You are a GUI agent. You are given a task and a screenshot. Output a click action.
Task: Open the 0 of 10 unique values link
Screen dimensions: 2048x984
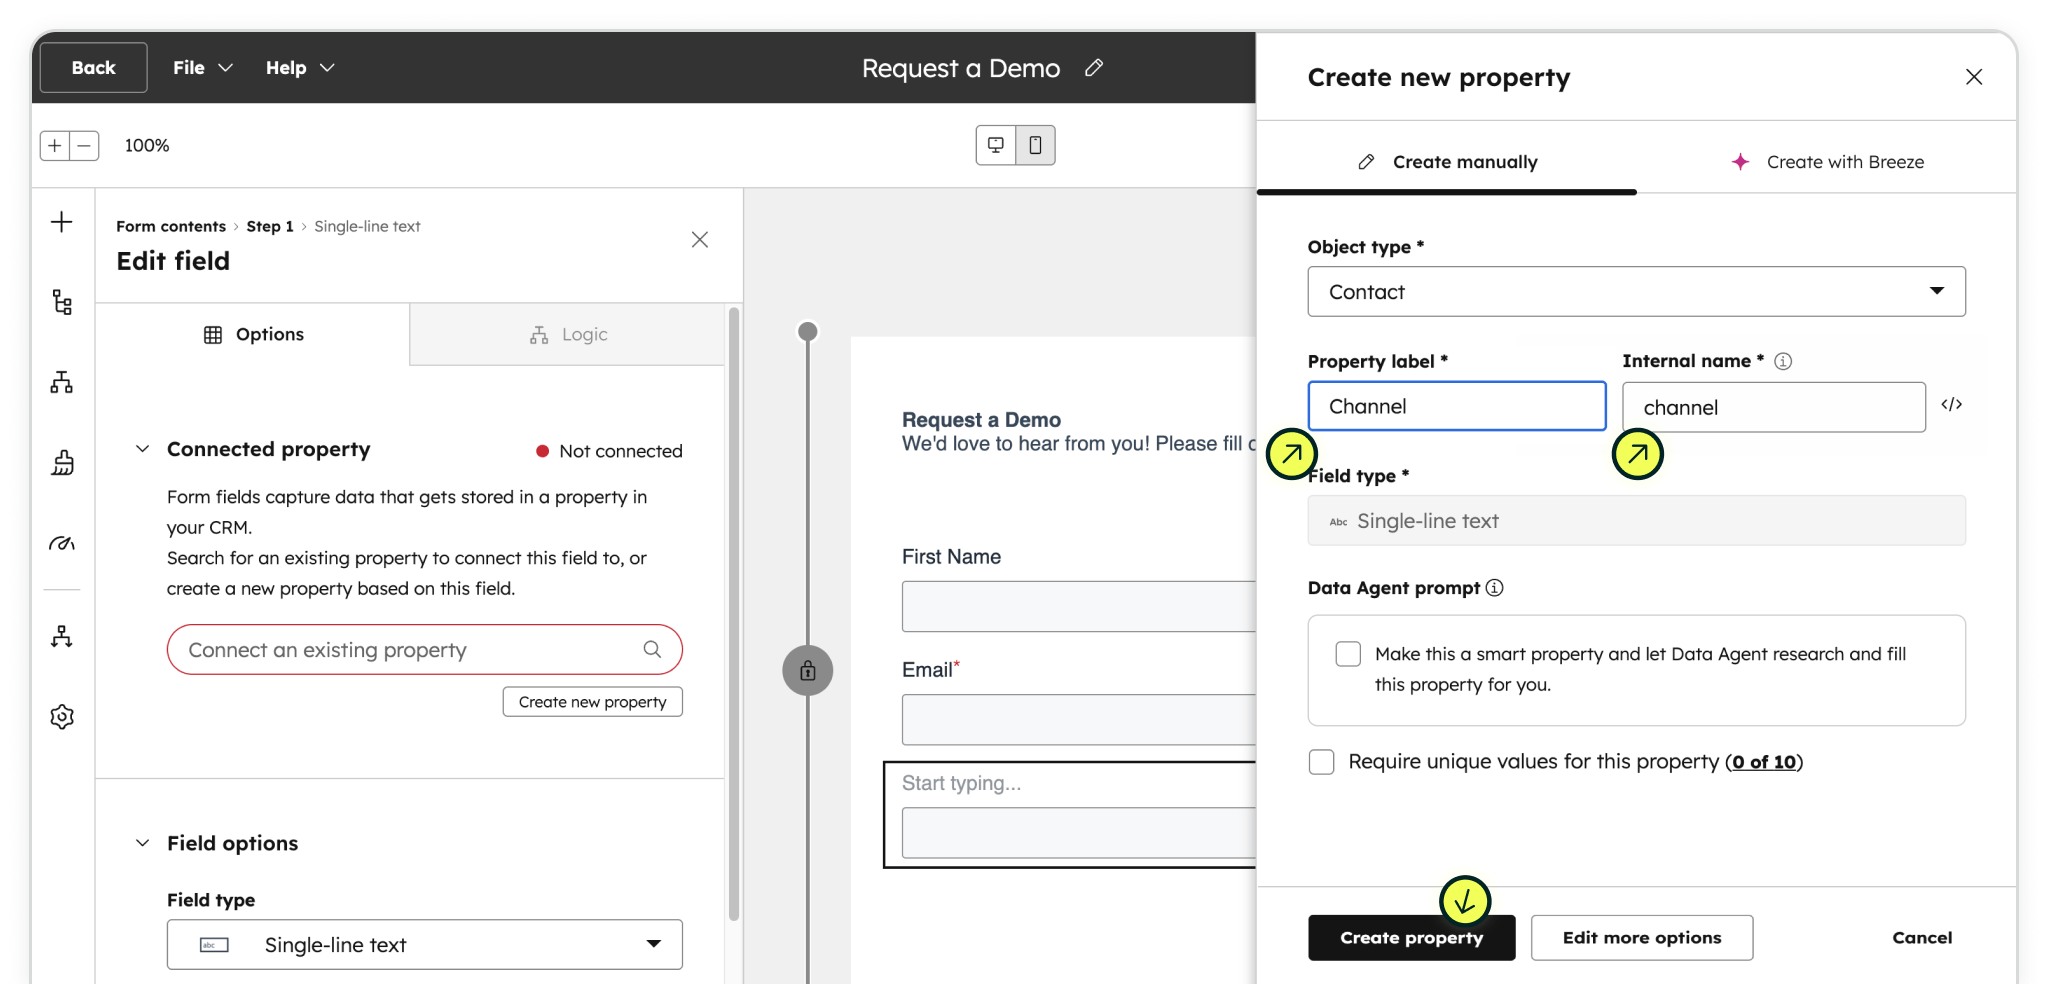[x=1764, y=762]
